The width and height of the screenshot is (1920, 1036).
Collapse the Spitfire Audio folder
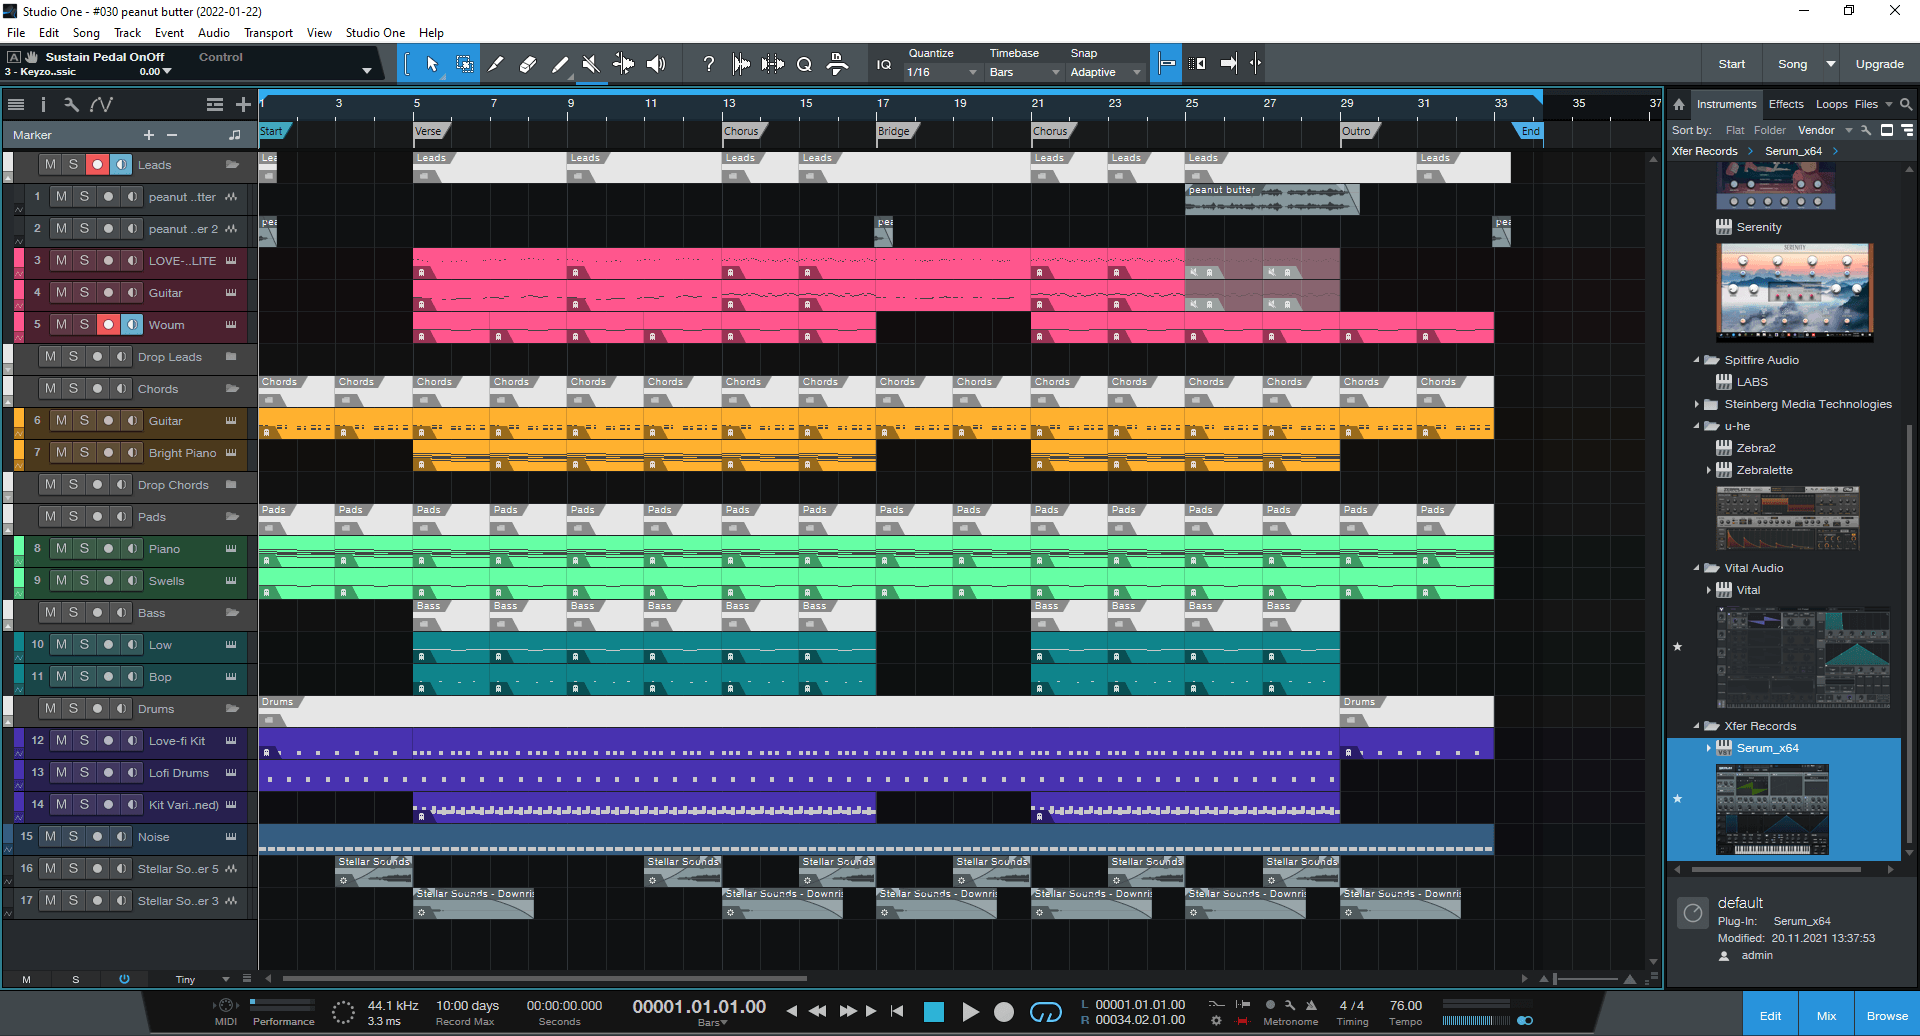click(x=1697, y=360)
